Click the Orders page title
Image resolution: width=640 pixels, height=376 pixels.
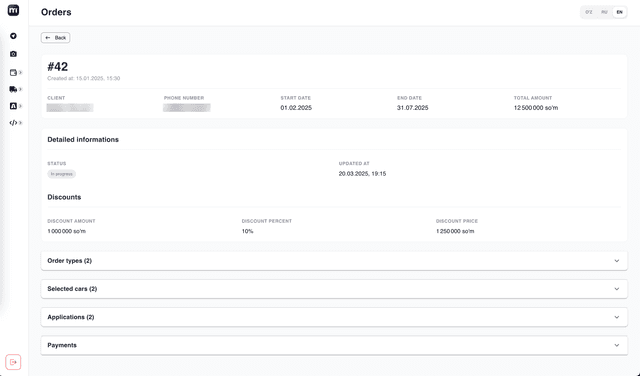coord(56,12)
